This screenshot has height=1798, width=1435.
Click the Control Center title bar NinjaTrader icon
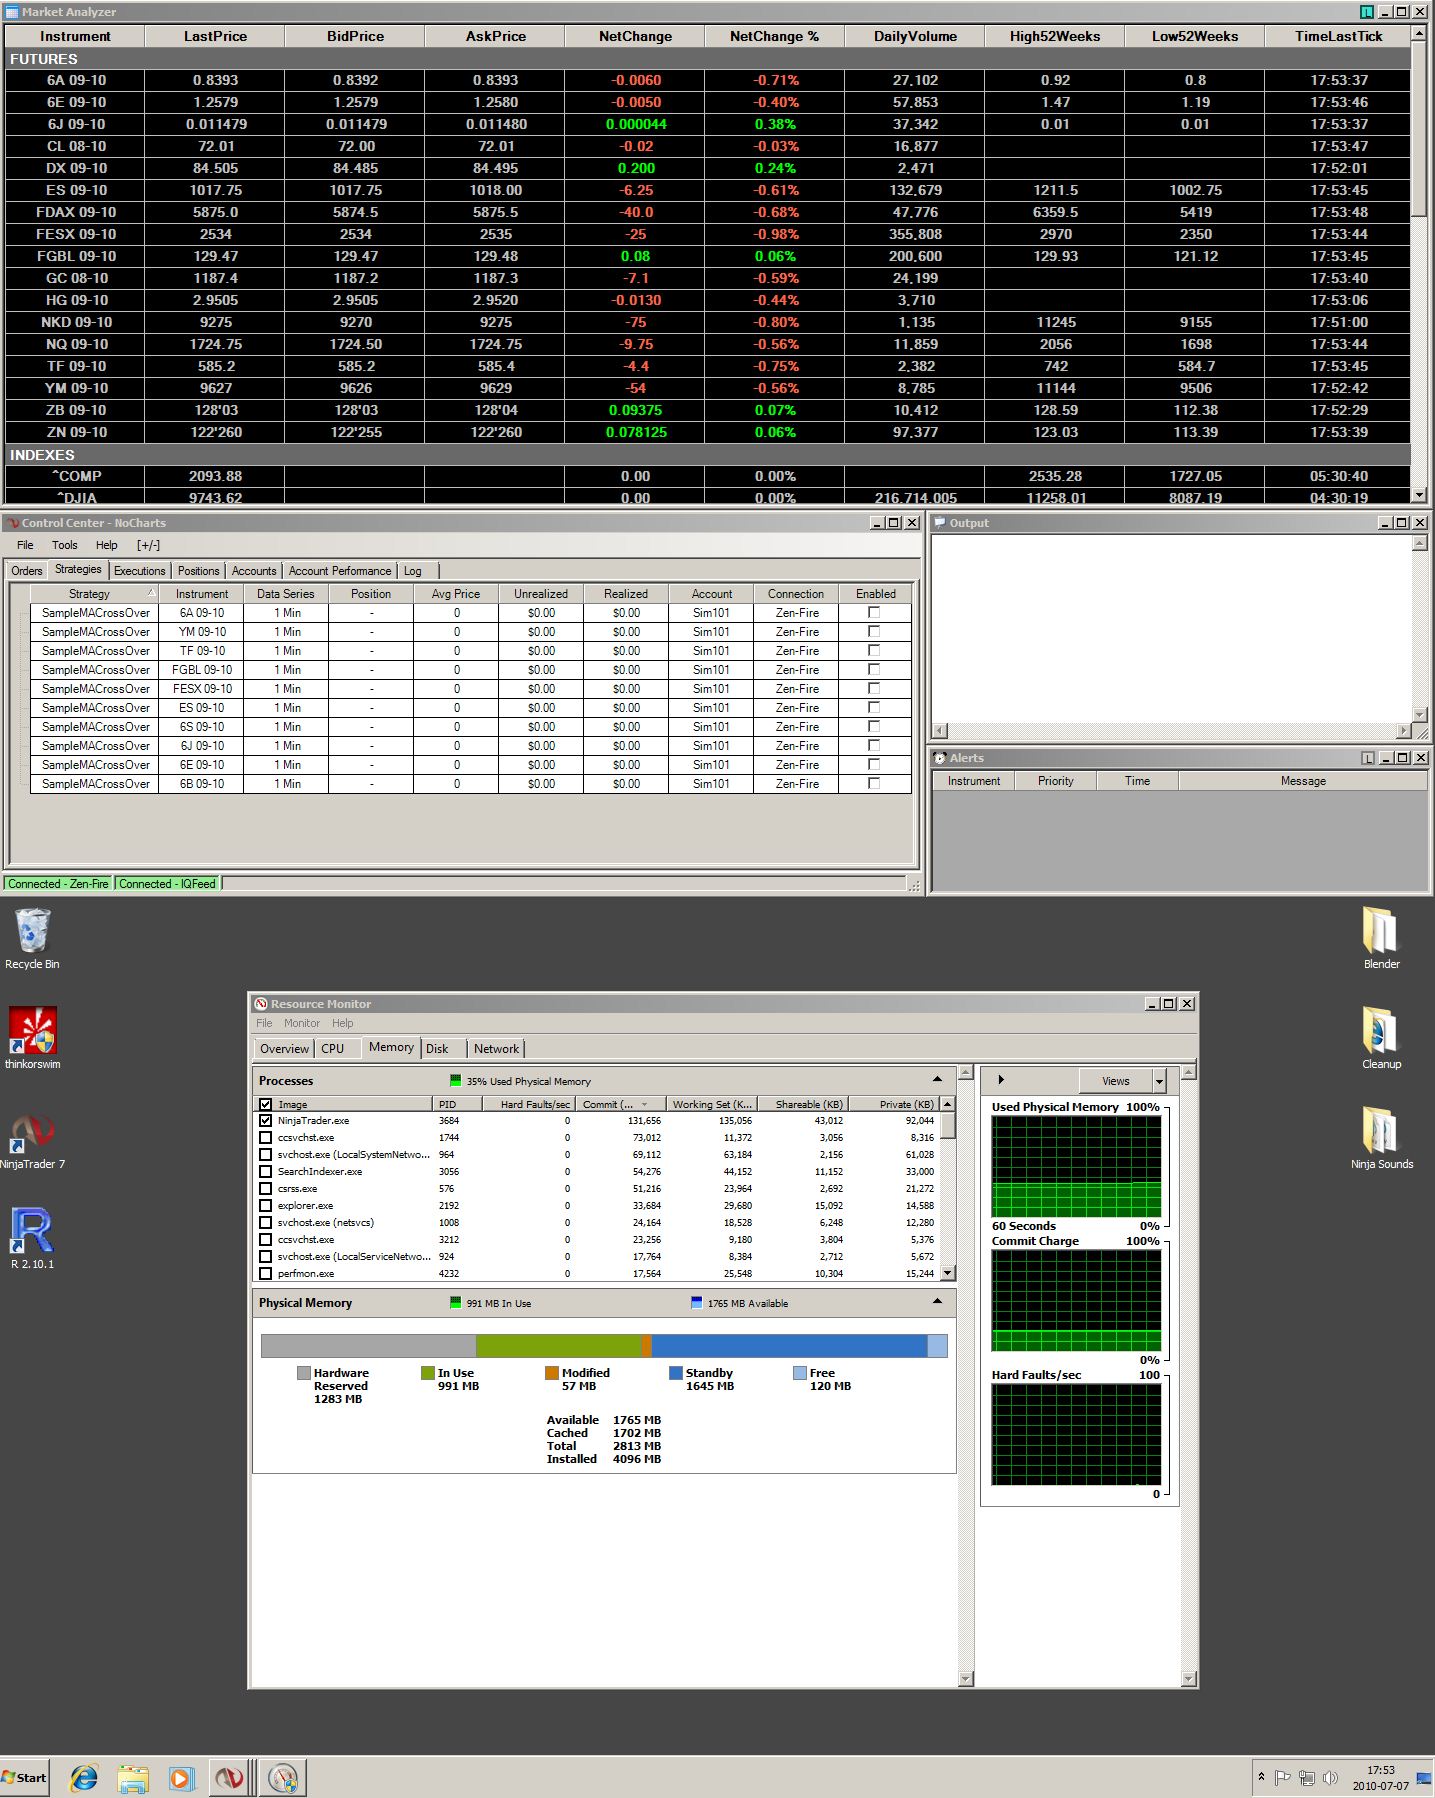point(13,523)
